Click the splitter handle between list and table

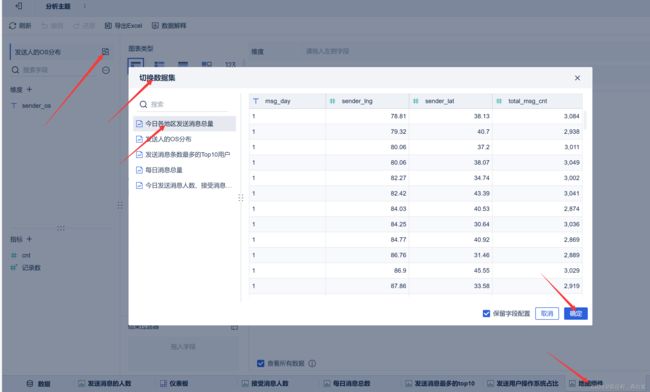(241, 198)
